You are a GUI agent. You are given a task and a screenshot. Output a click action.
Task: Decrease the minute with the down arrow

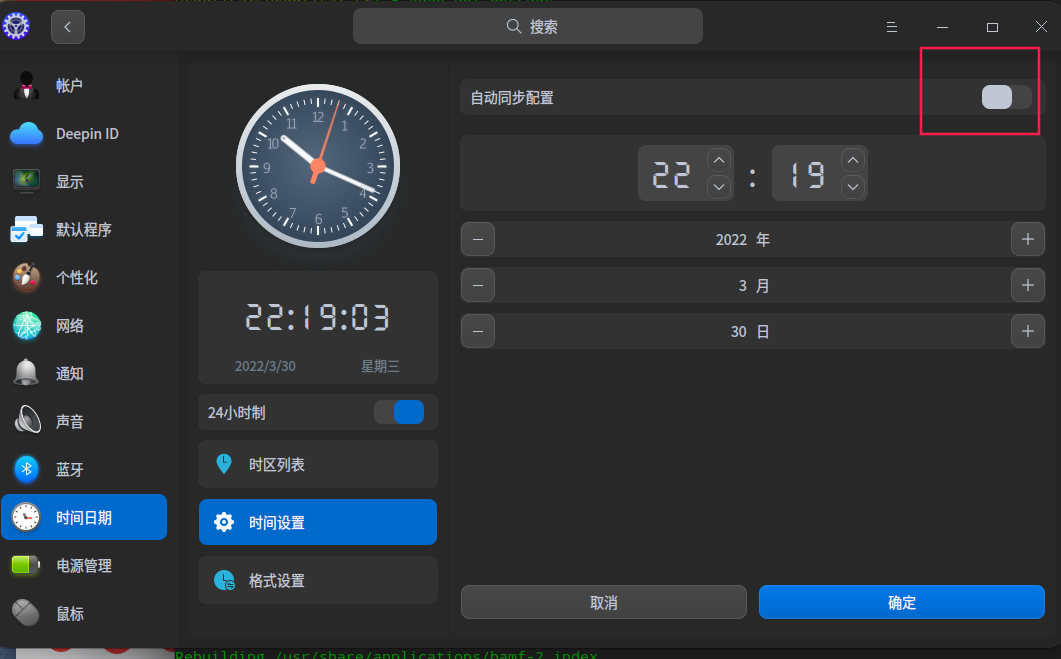[x=852, y=186]
